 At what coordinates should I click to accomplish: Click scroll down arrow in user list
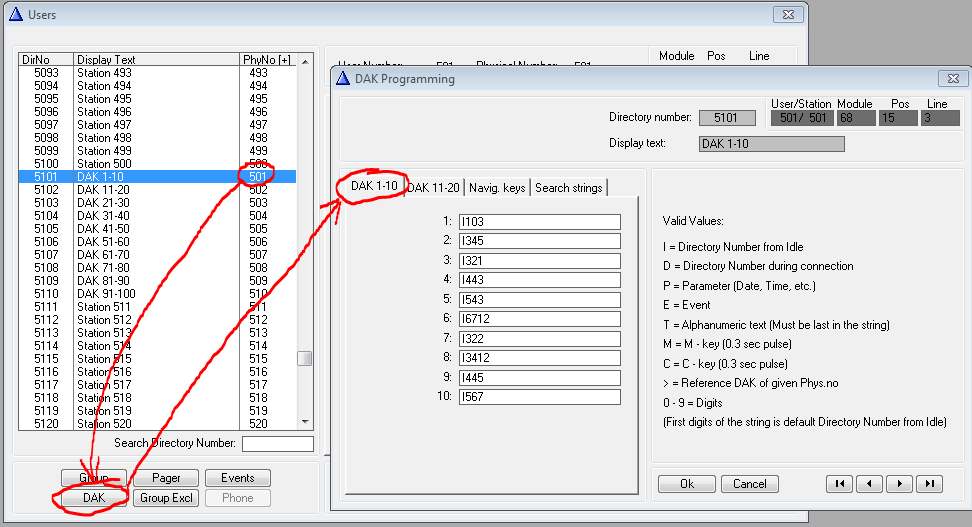point(305,425)
